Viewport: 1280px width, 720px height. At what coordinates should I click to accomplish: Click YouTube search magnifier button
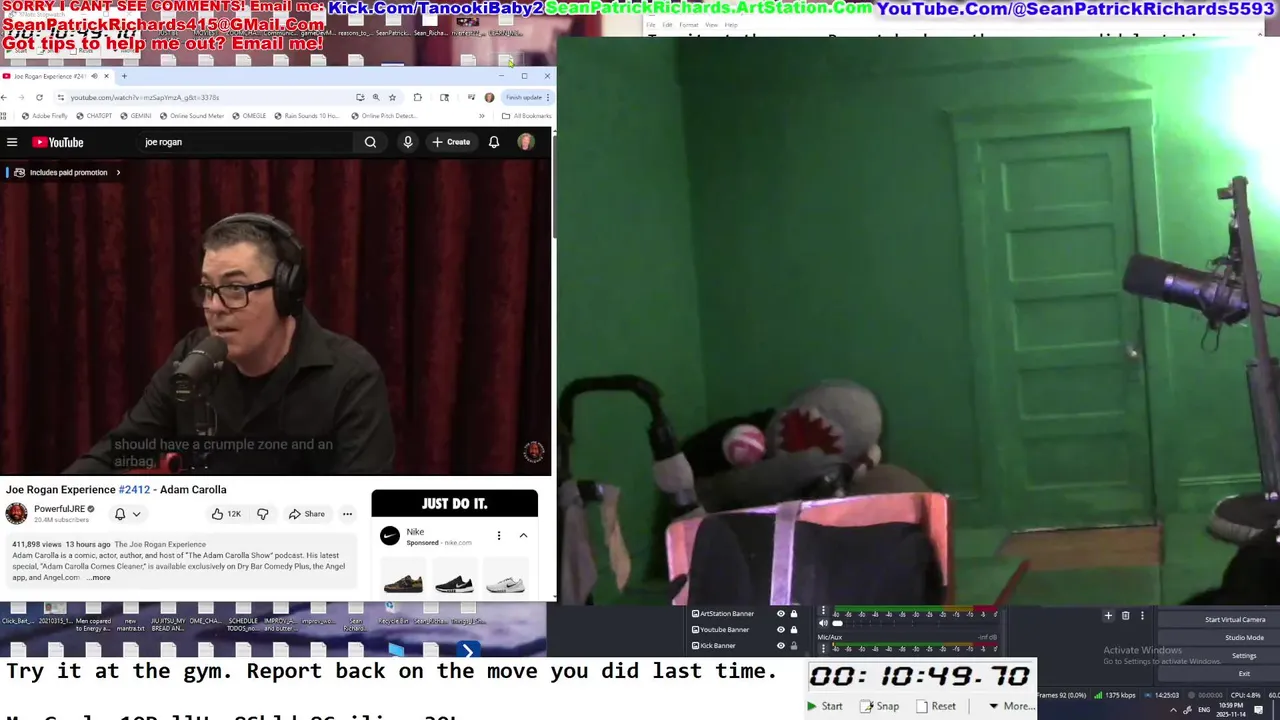pos(370,142)
